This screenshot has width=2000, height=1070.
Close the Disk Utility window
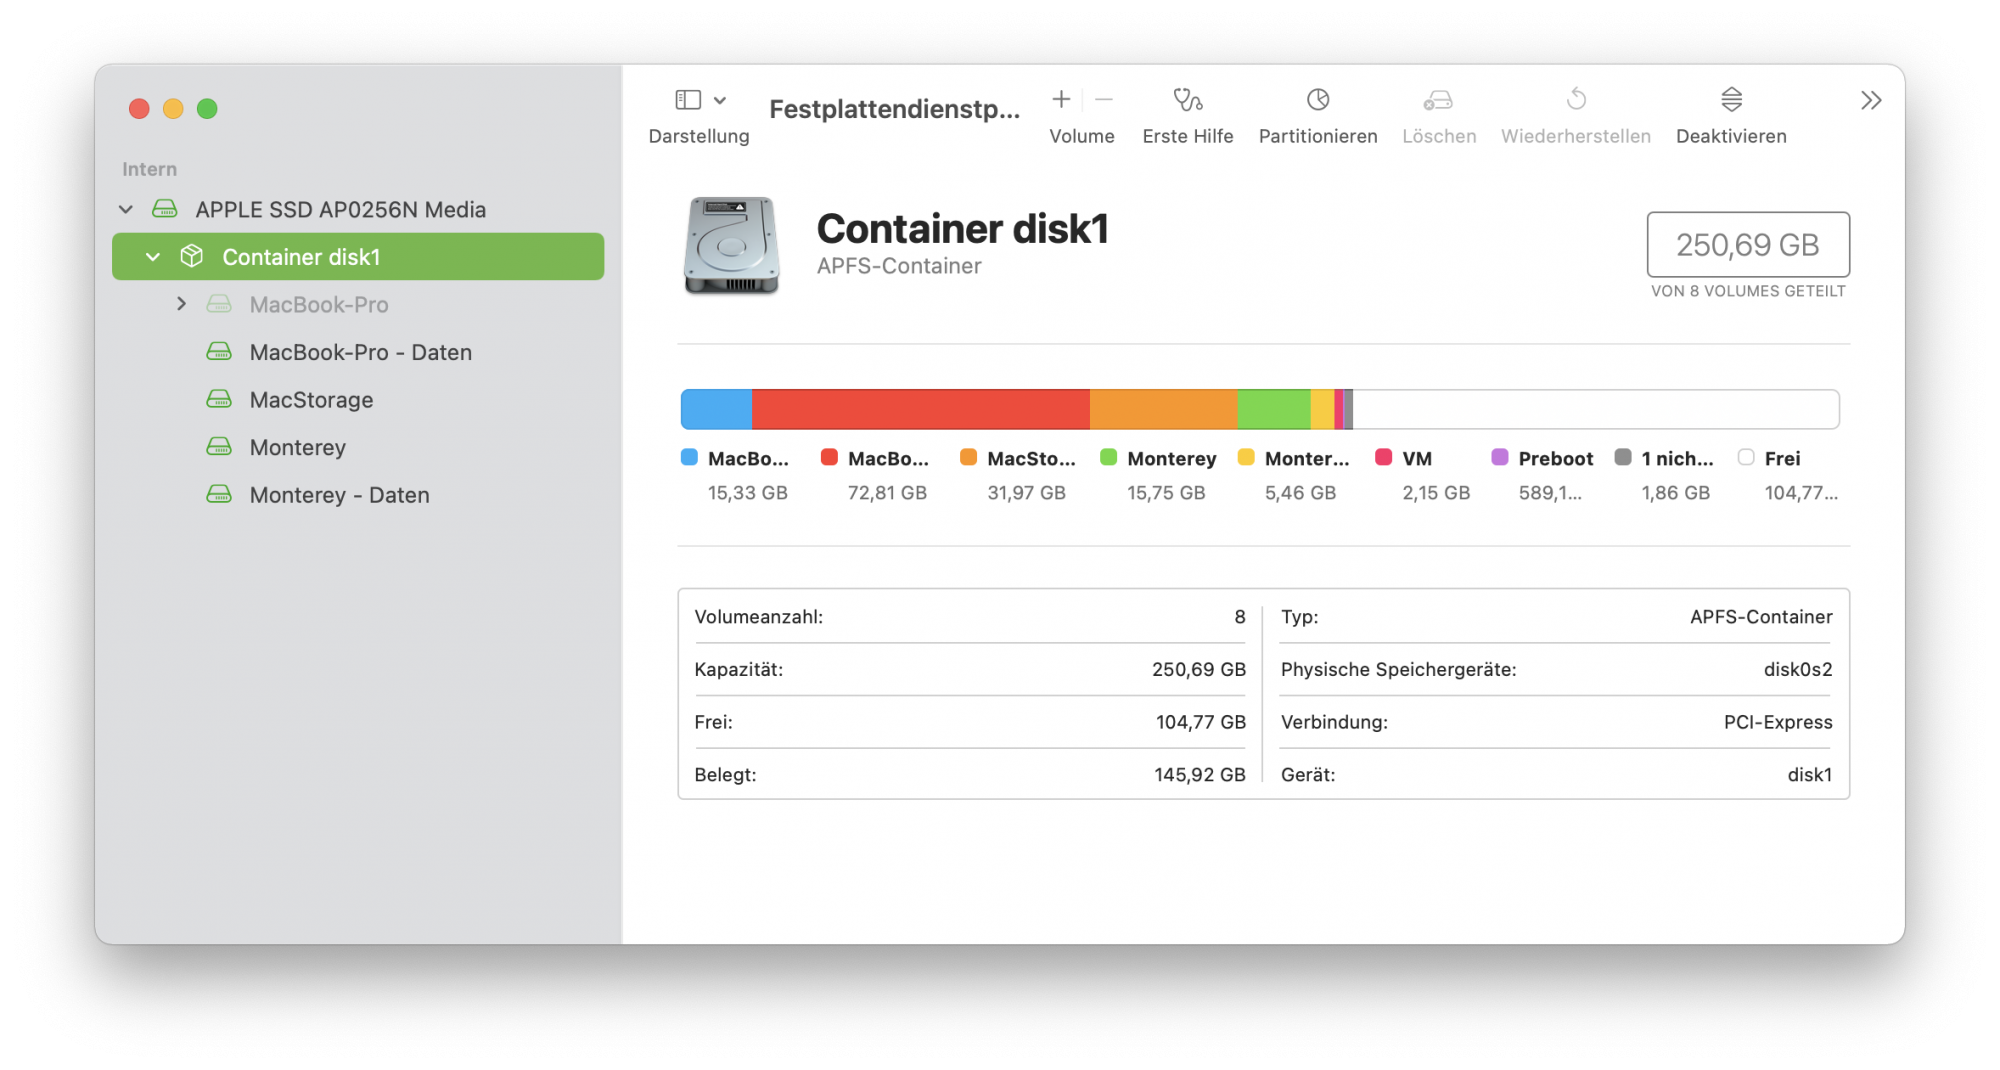click(x=139, y=108)
